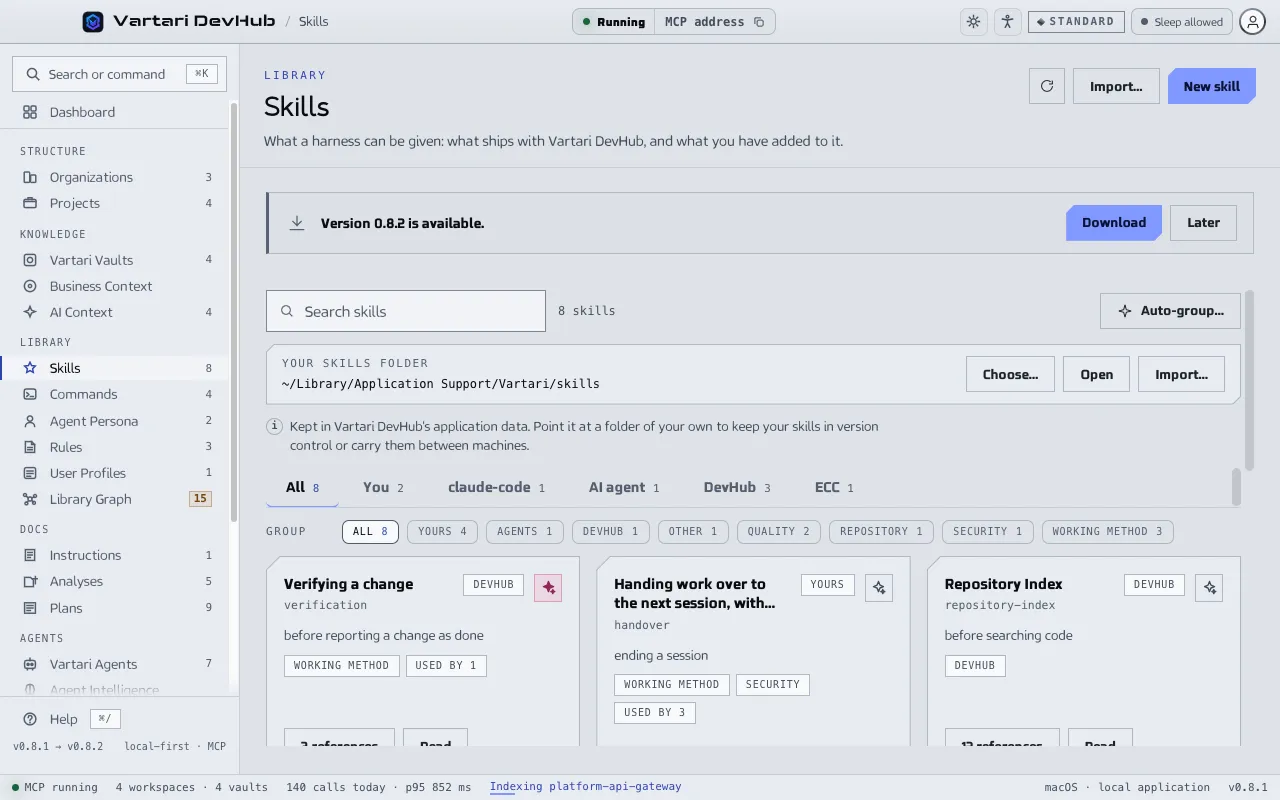Click the Vartari DevHub logo icon
1280x800 pixels.
[x=93, y=21]
